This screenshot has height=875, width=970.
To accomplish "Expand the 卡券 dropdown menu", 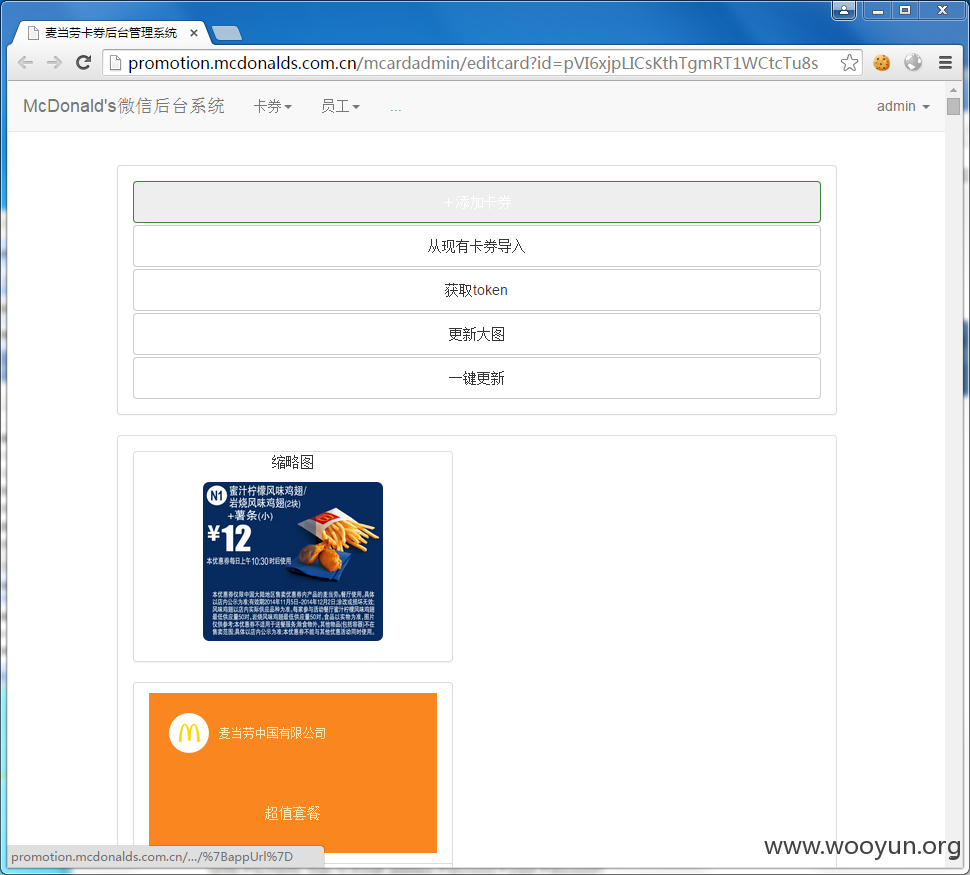I will click(x=272, y=106).
